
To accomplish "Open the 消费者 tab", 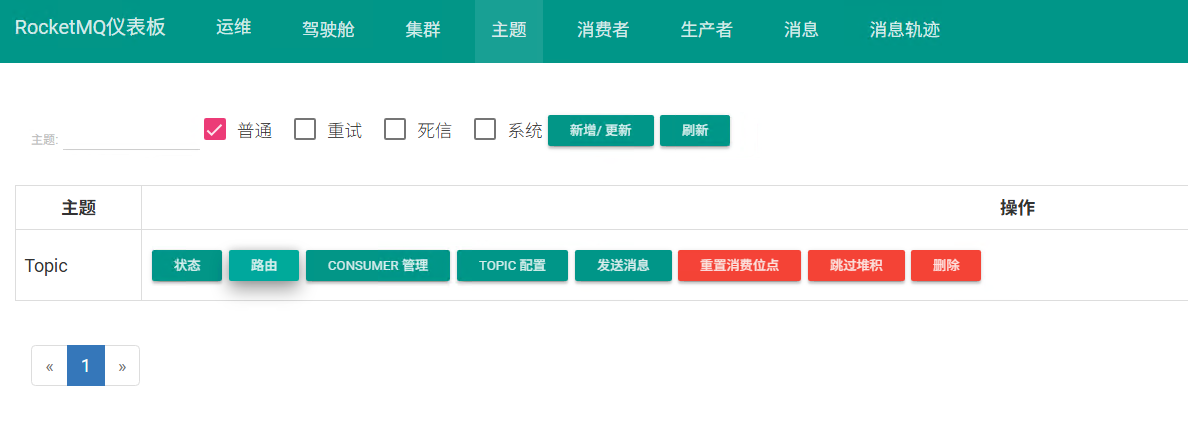I will (x=602, y=30).
